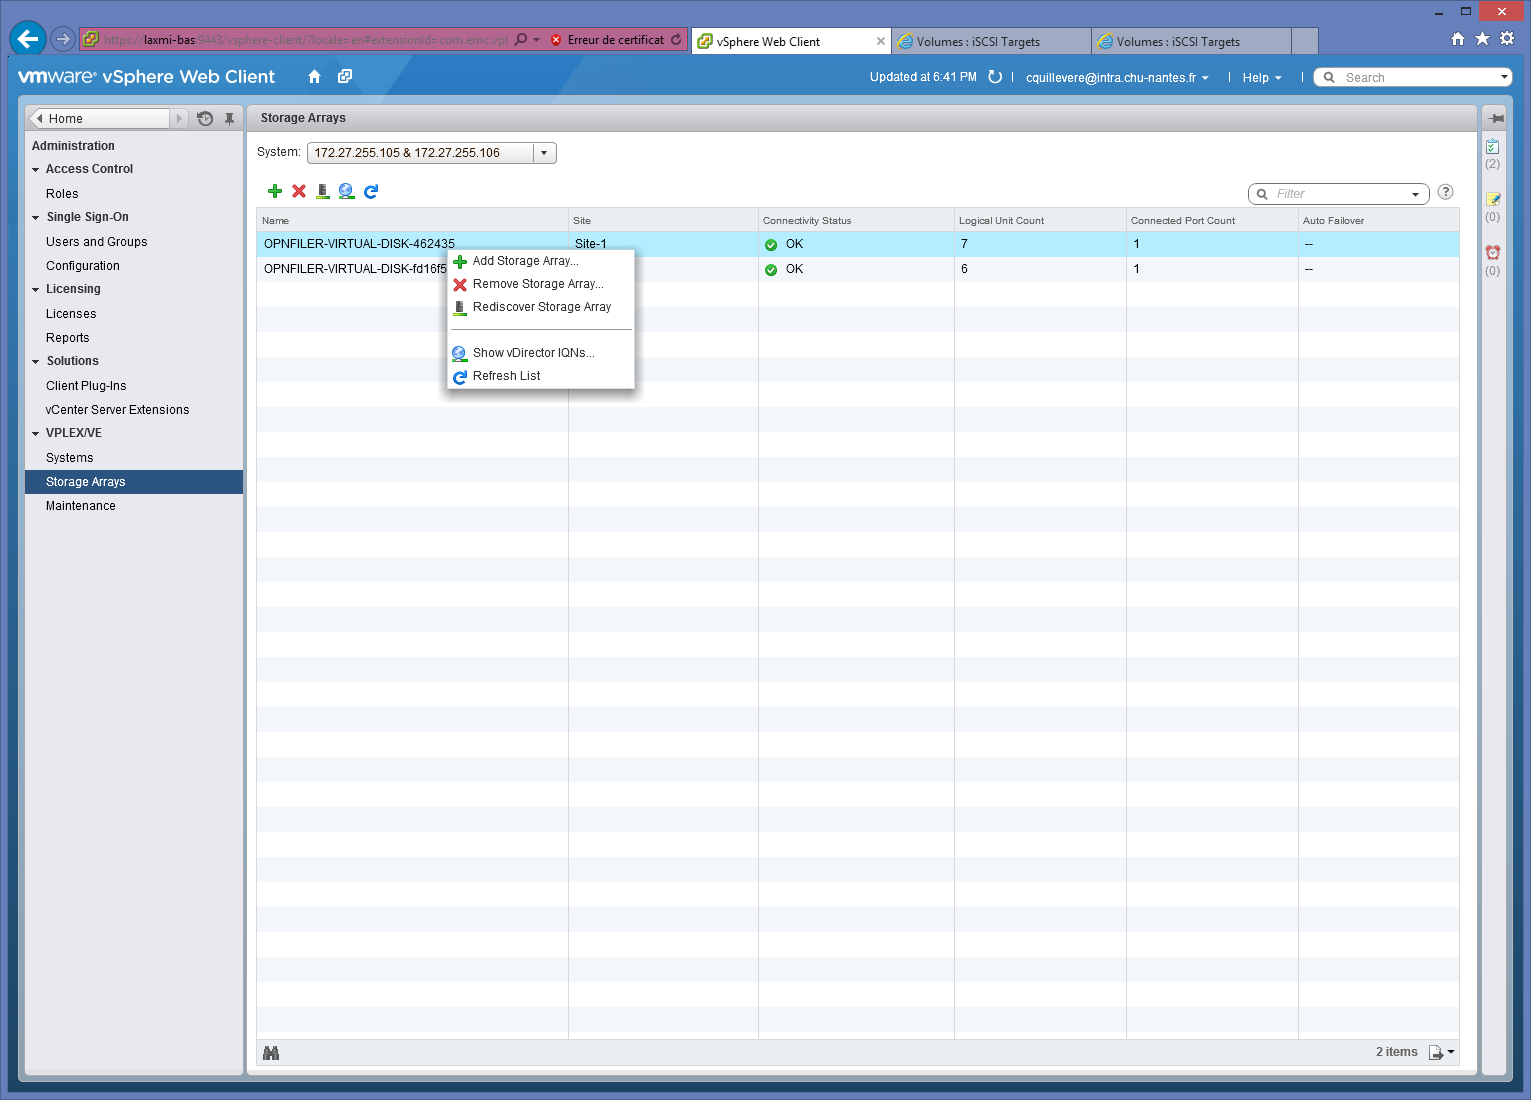1531x1100 pixels.
Task: Click the Show vDirector IQNs toolbar icon
Action: (x=346, y=191)
